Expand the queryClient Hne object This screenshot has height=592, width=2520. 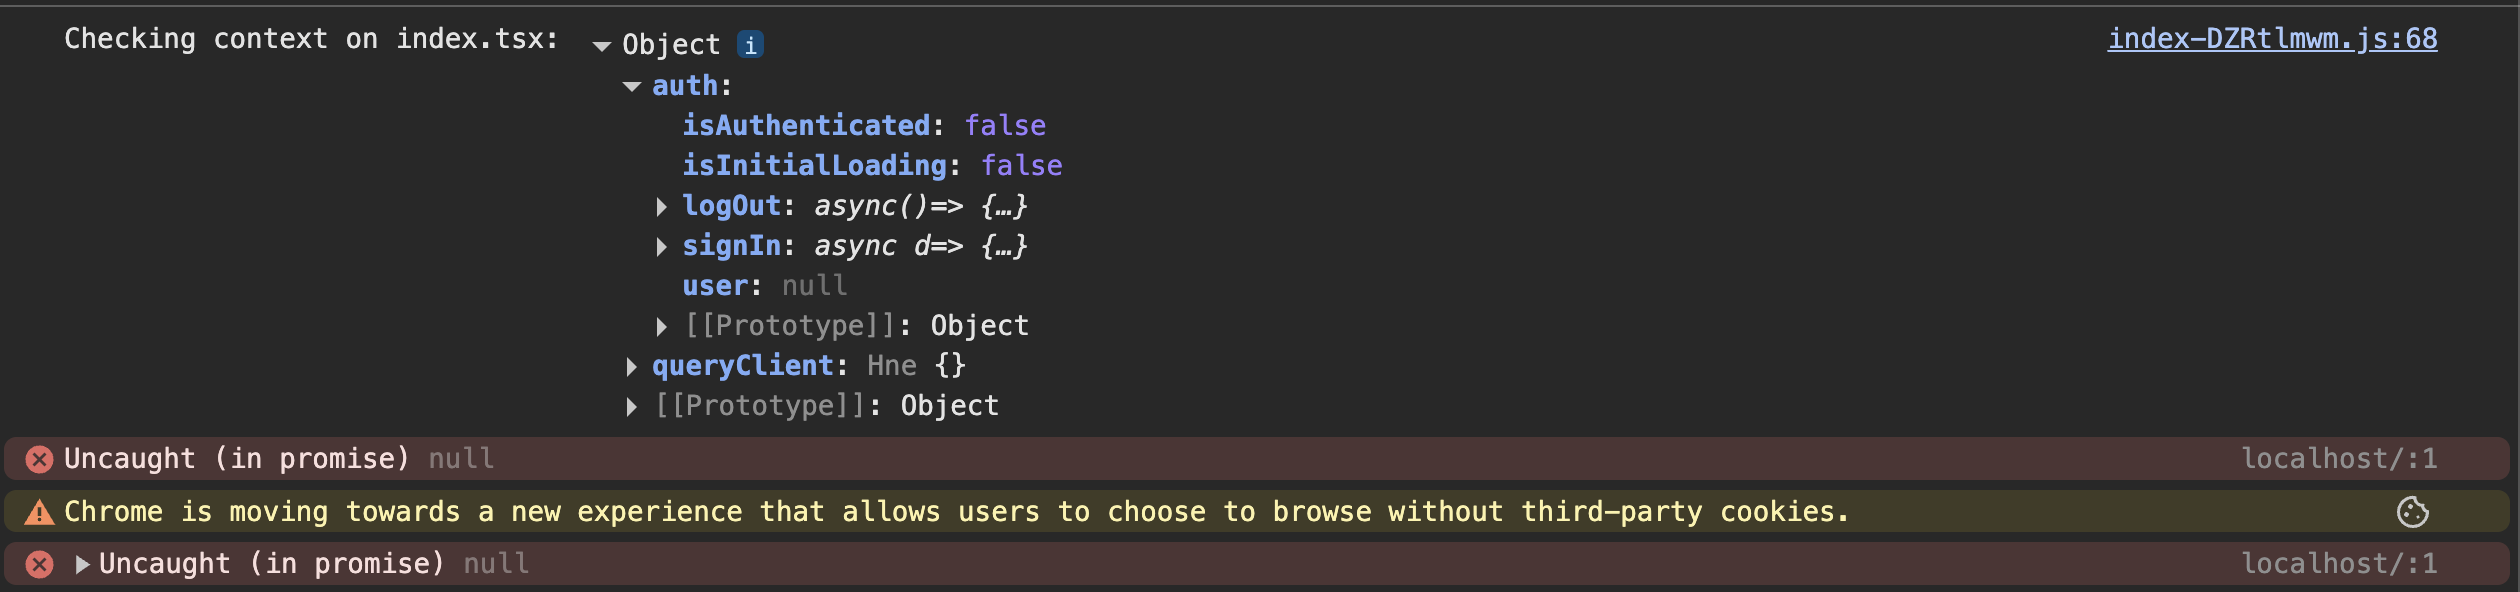[x=631, y=367]
